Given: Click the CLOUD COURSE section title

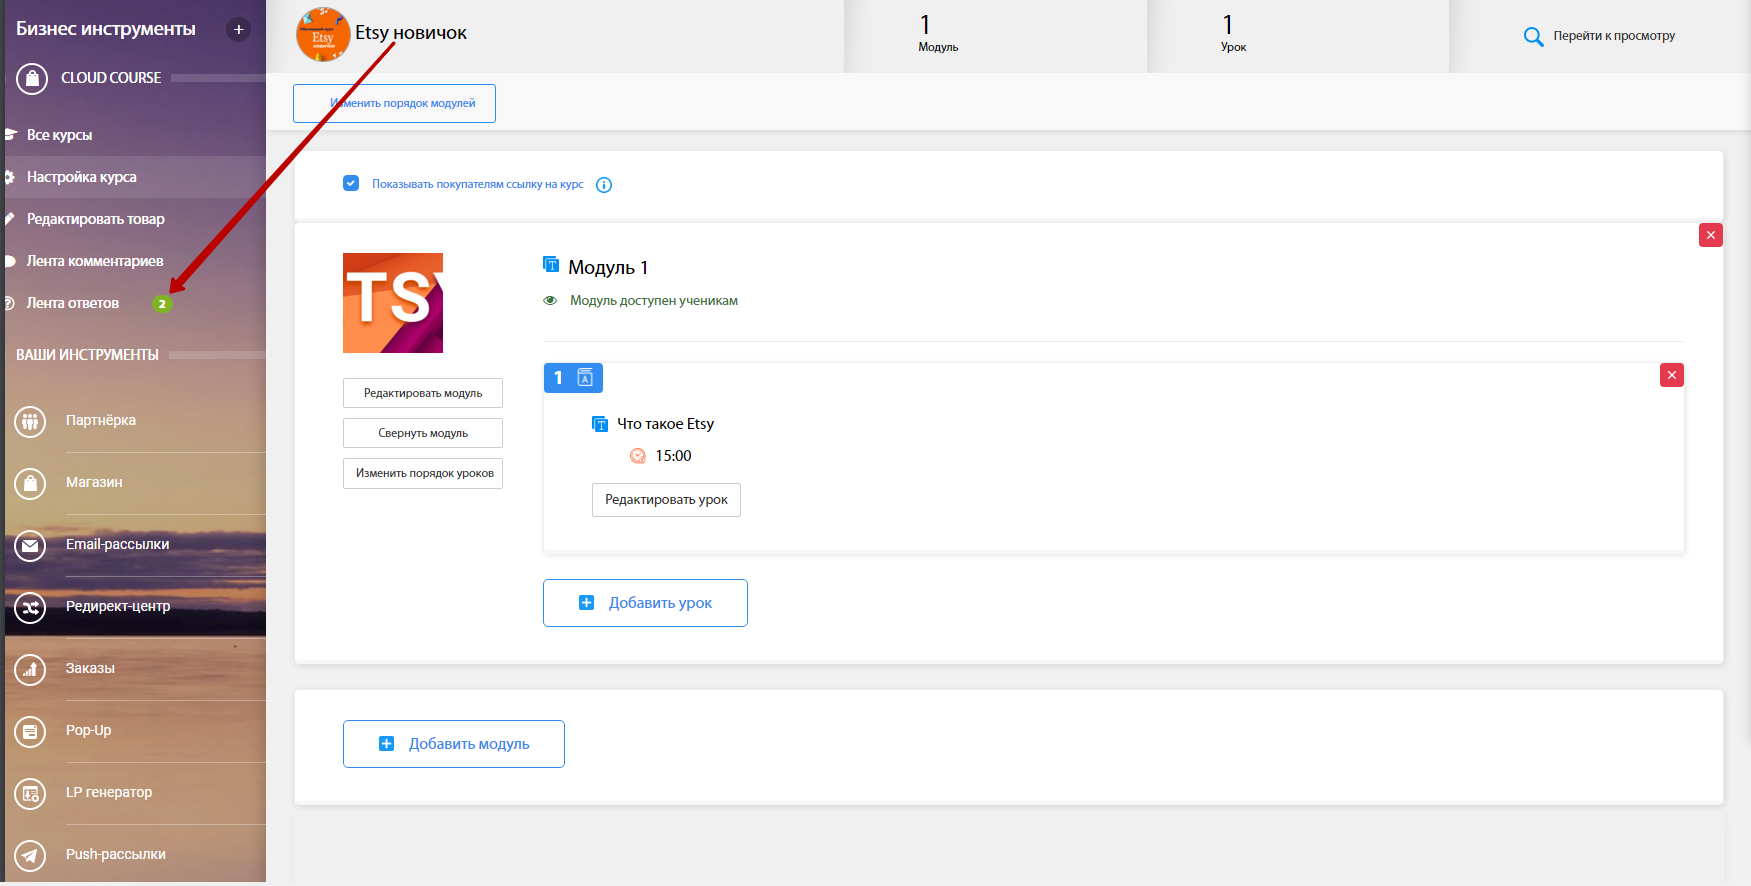Looking at the screenshot, I should (x=111, y=78).
